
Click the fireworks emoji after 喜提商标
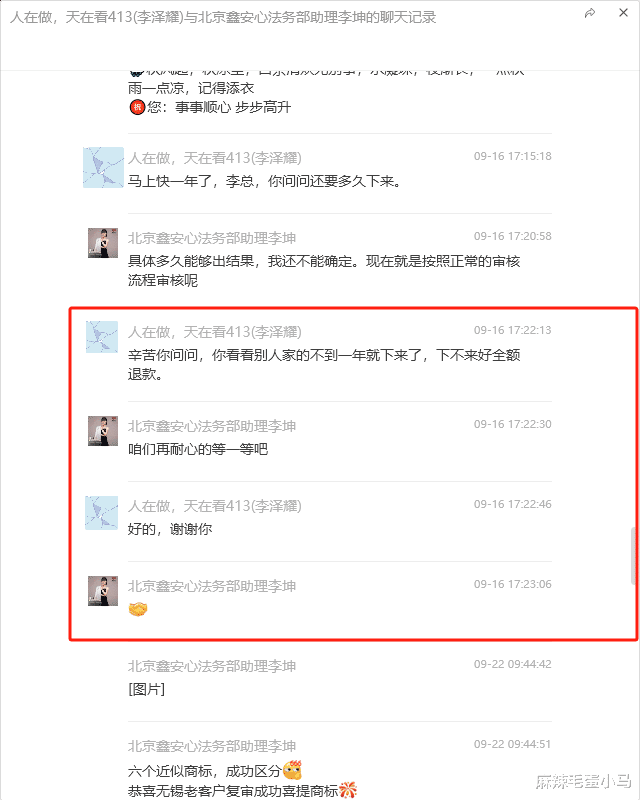click(x=348, y=790)
